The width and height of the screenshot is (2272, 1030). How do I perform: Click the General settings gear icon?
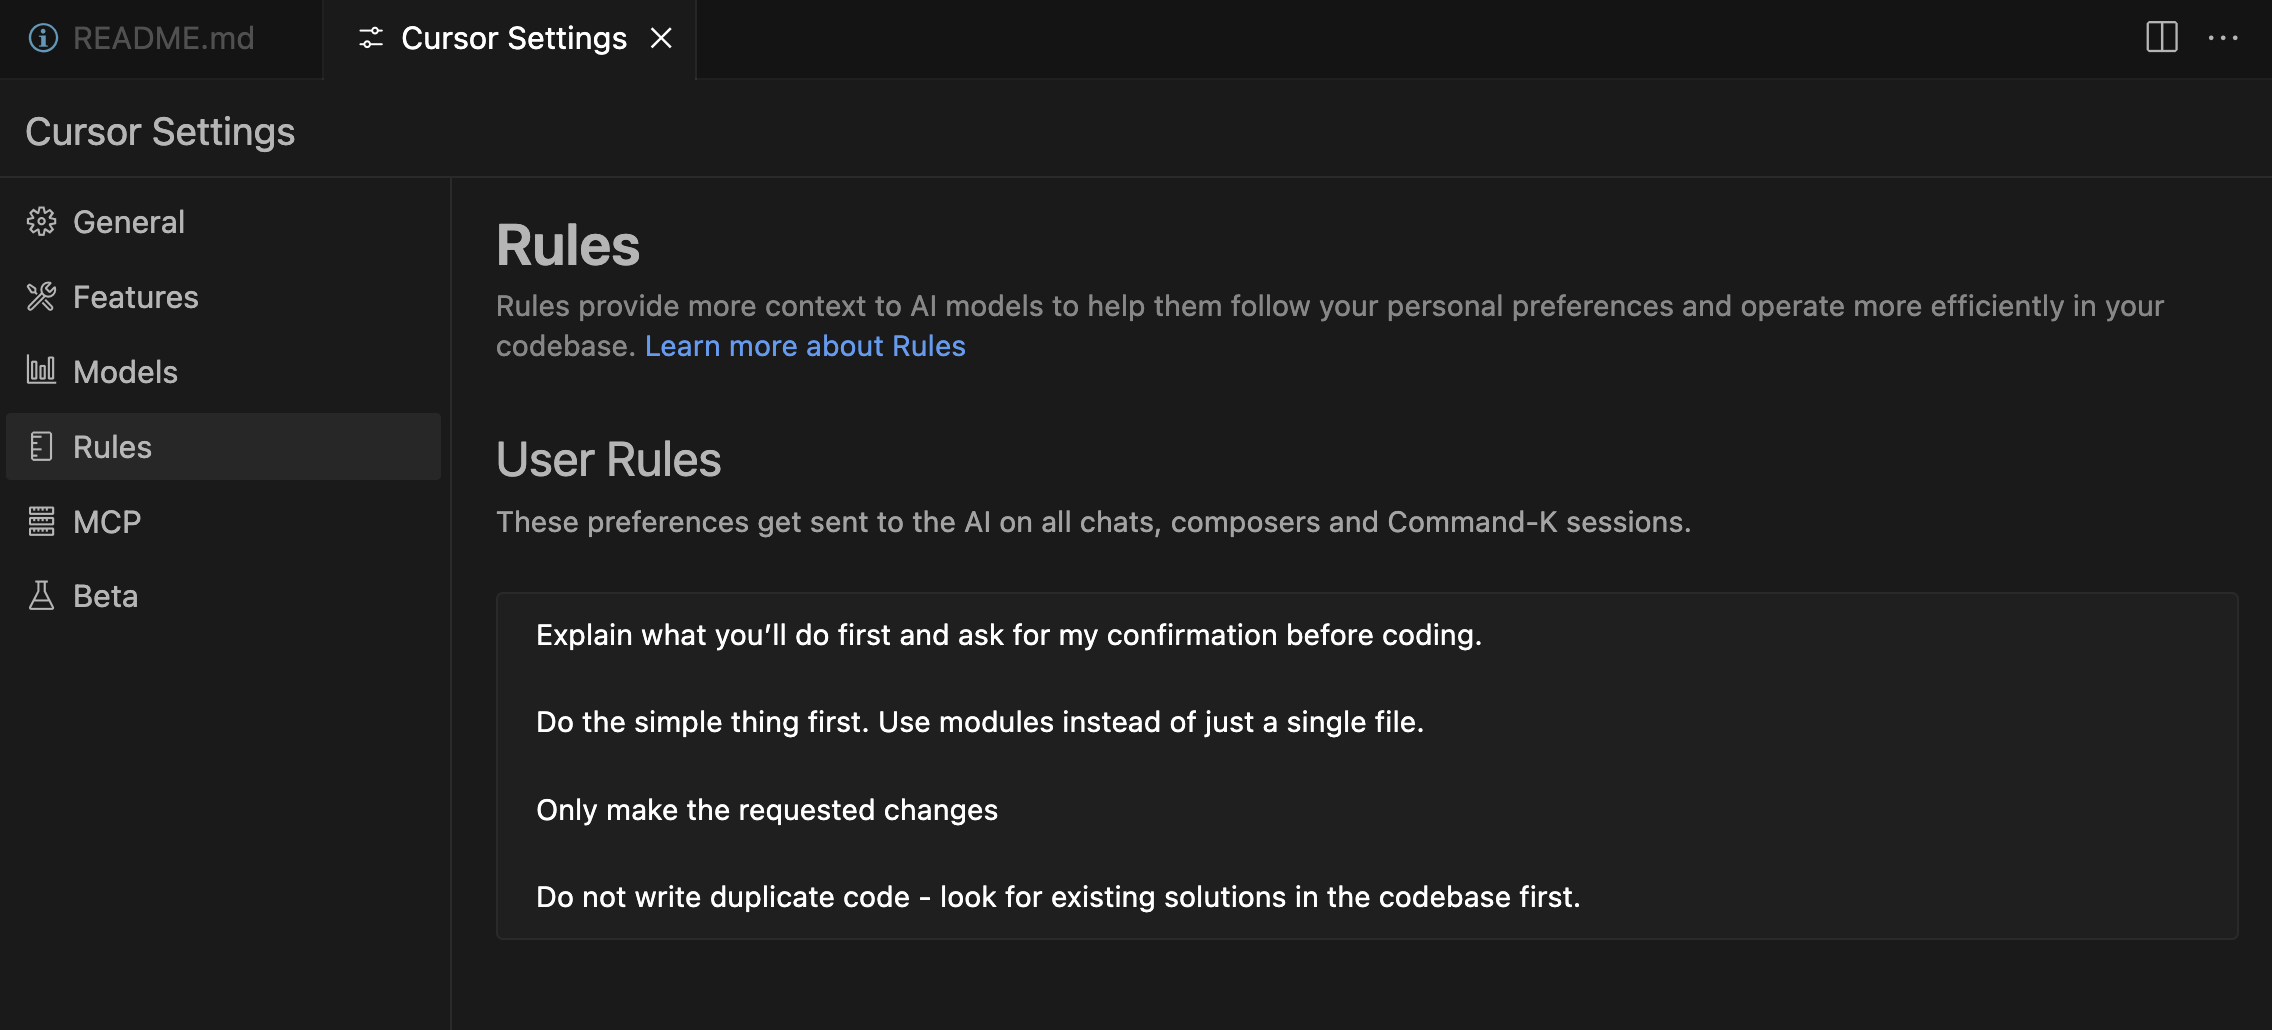point(42,221)
